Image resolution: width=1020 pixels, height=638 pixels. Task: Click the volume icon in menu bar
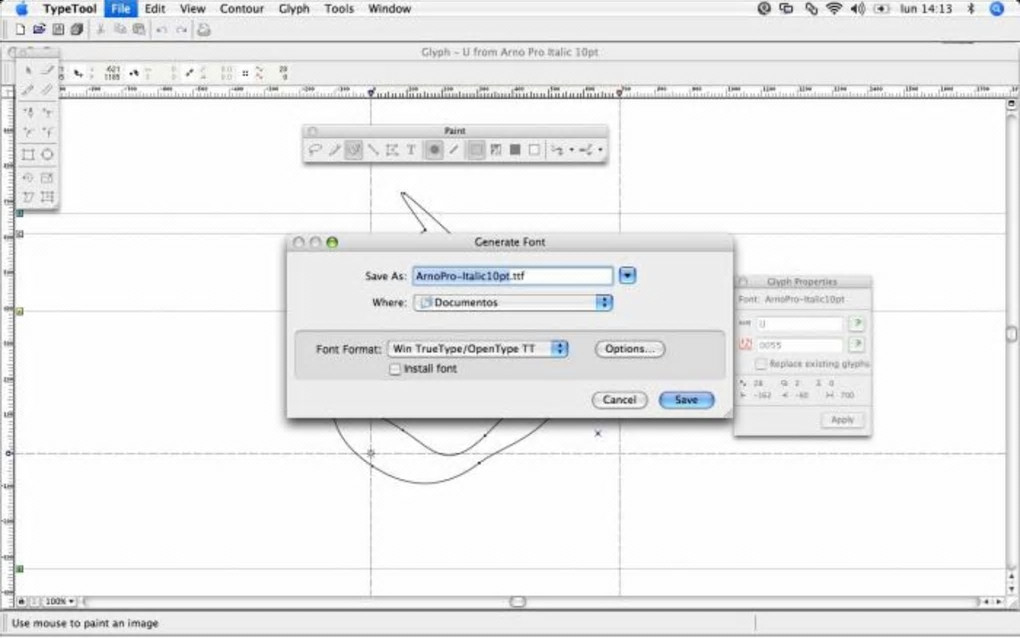[x=857, y=8]
